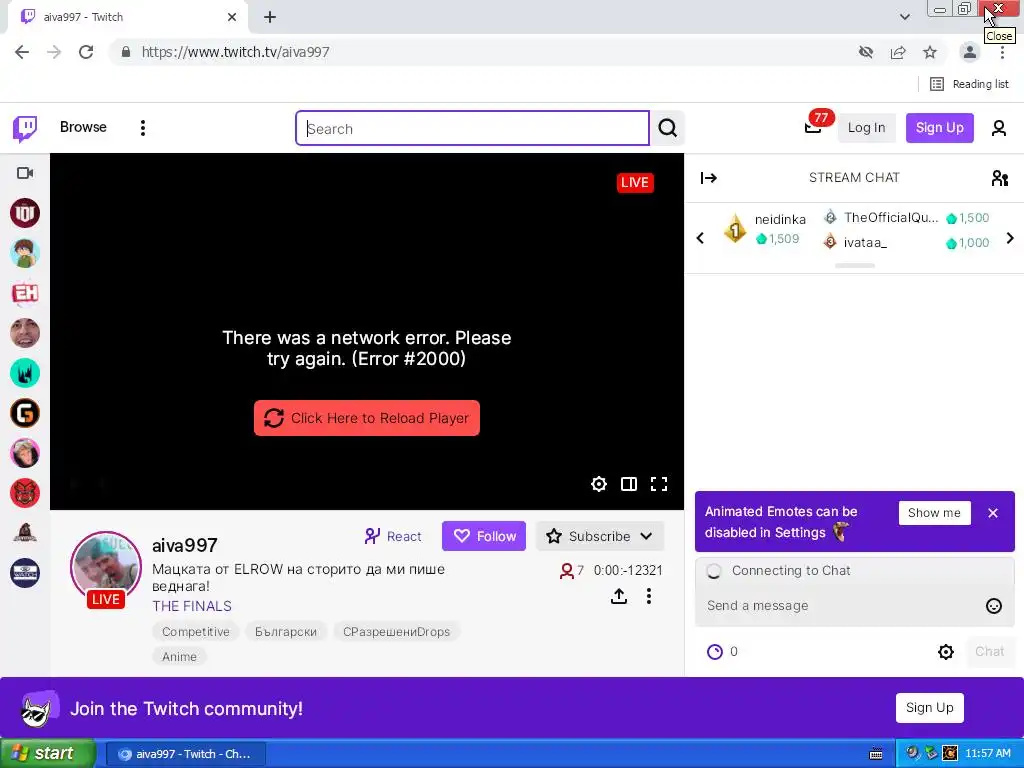Open the sidebar channel with EH avatar

pyautogui.click(x=25, y=293)
